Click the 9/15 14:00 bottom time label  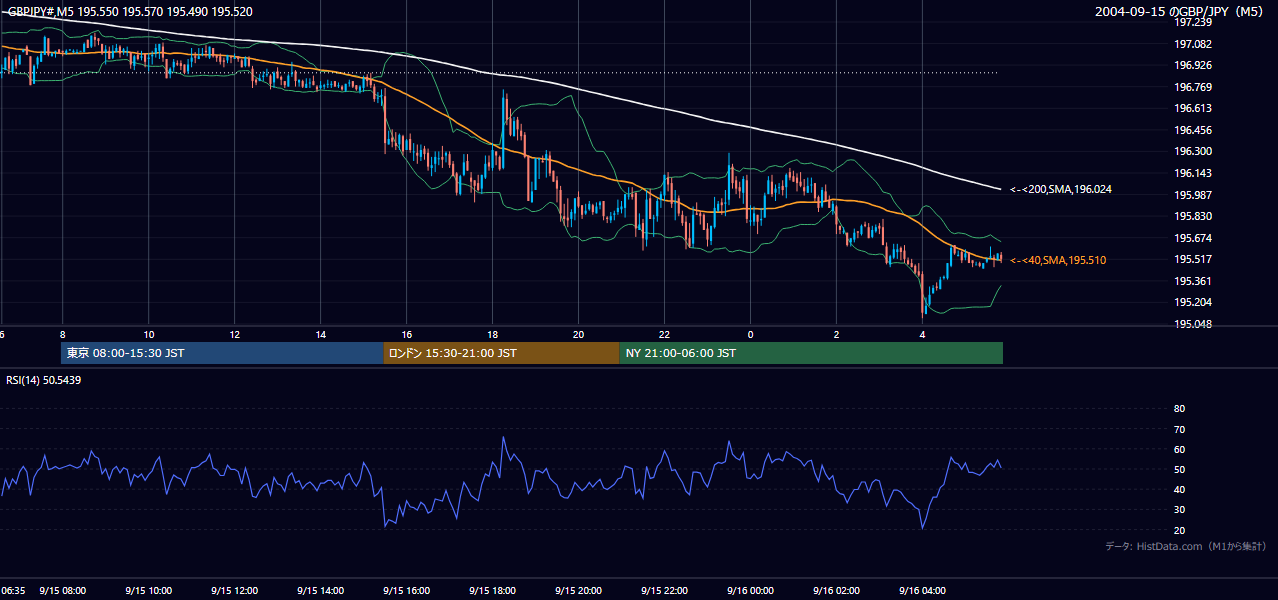click(320, 590)
